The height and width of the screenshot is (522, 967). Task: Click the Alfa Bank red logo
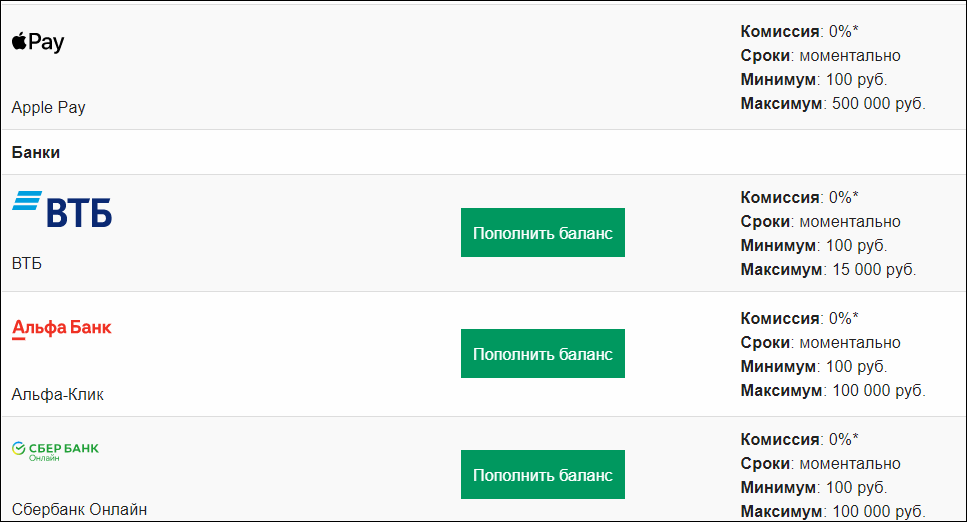coord(62,328)
